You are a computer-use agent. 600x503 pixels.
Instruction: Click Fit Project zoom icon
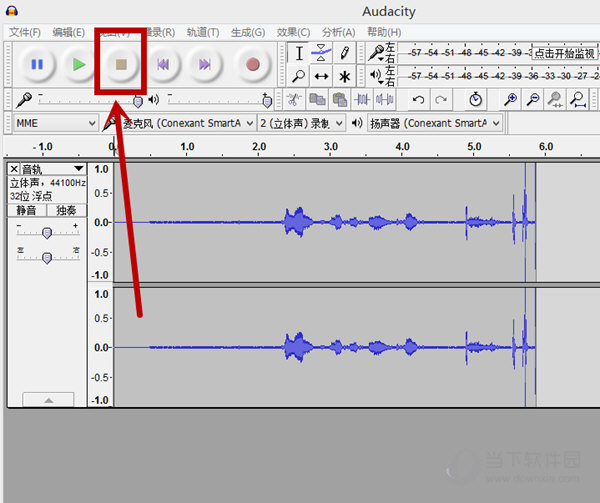[x=578, y=100]
